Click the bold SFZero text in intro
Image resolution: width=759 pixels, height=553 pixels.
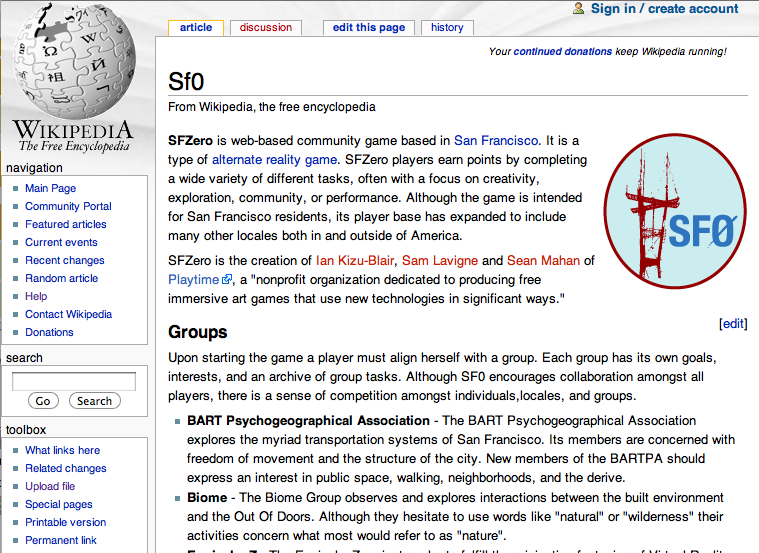[190, 140]
